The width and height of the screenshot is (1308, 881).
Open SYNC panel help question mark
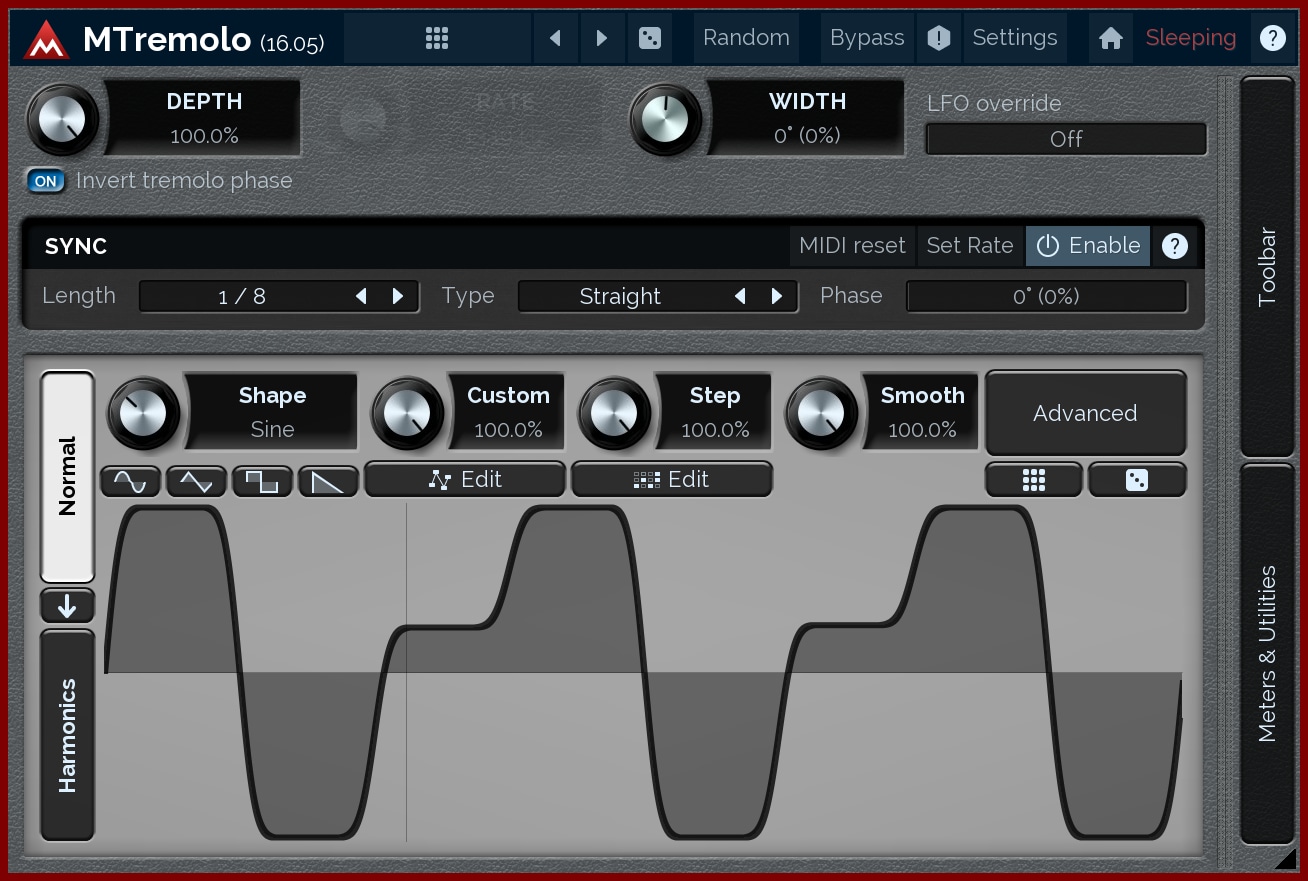1175,246
